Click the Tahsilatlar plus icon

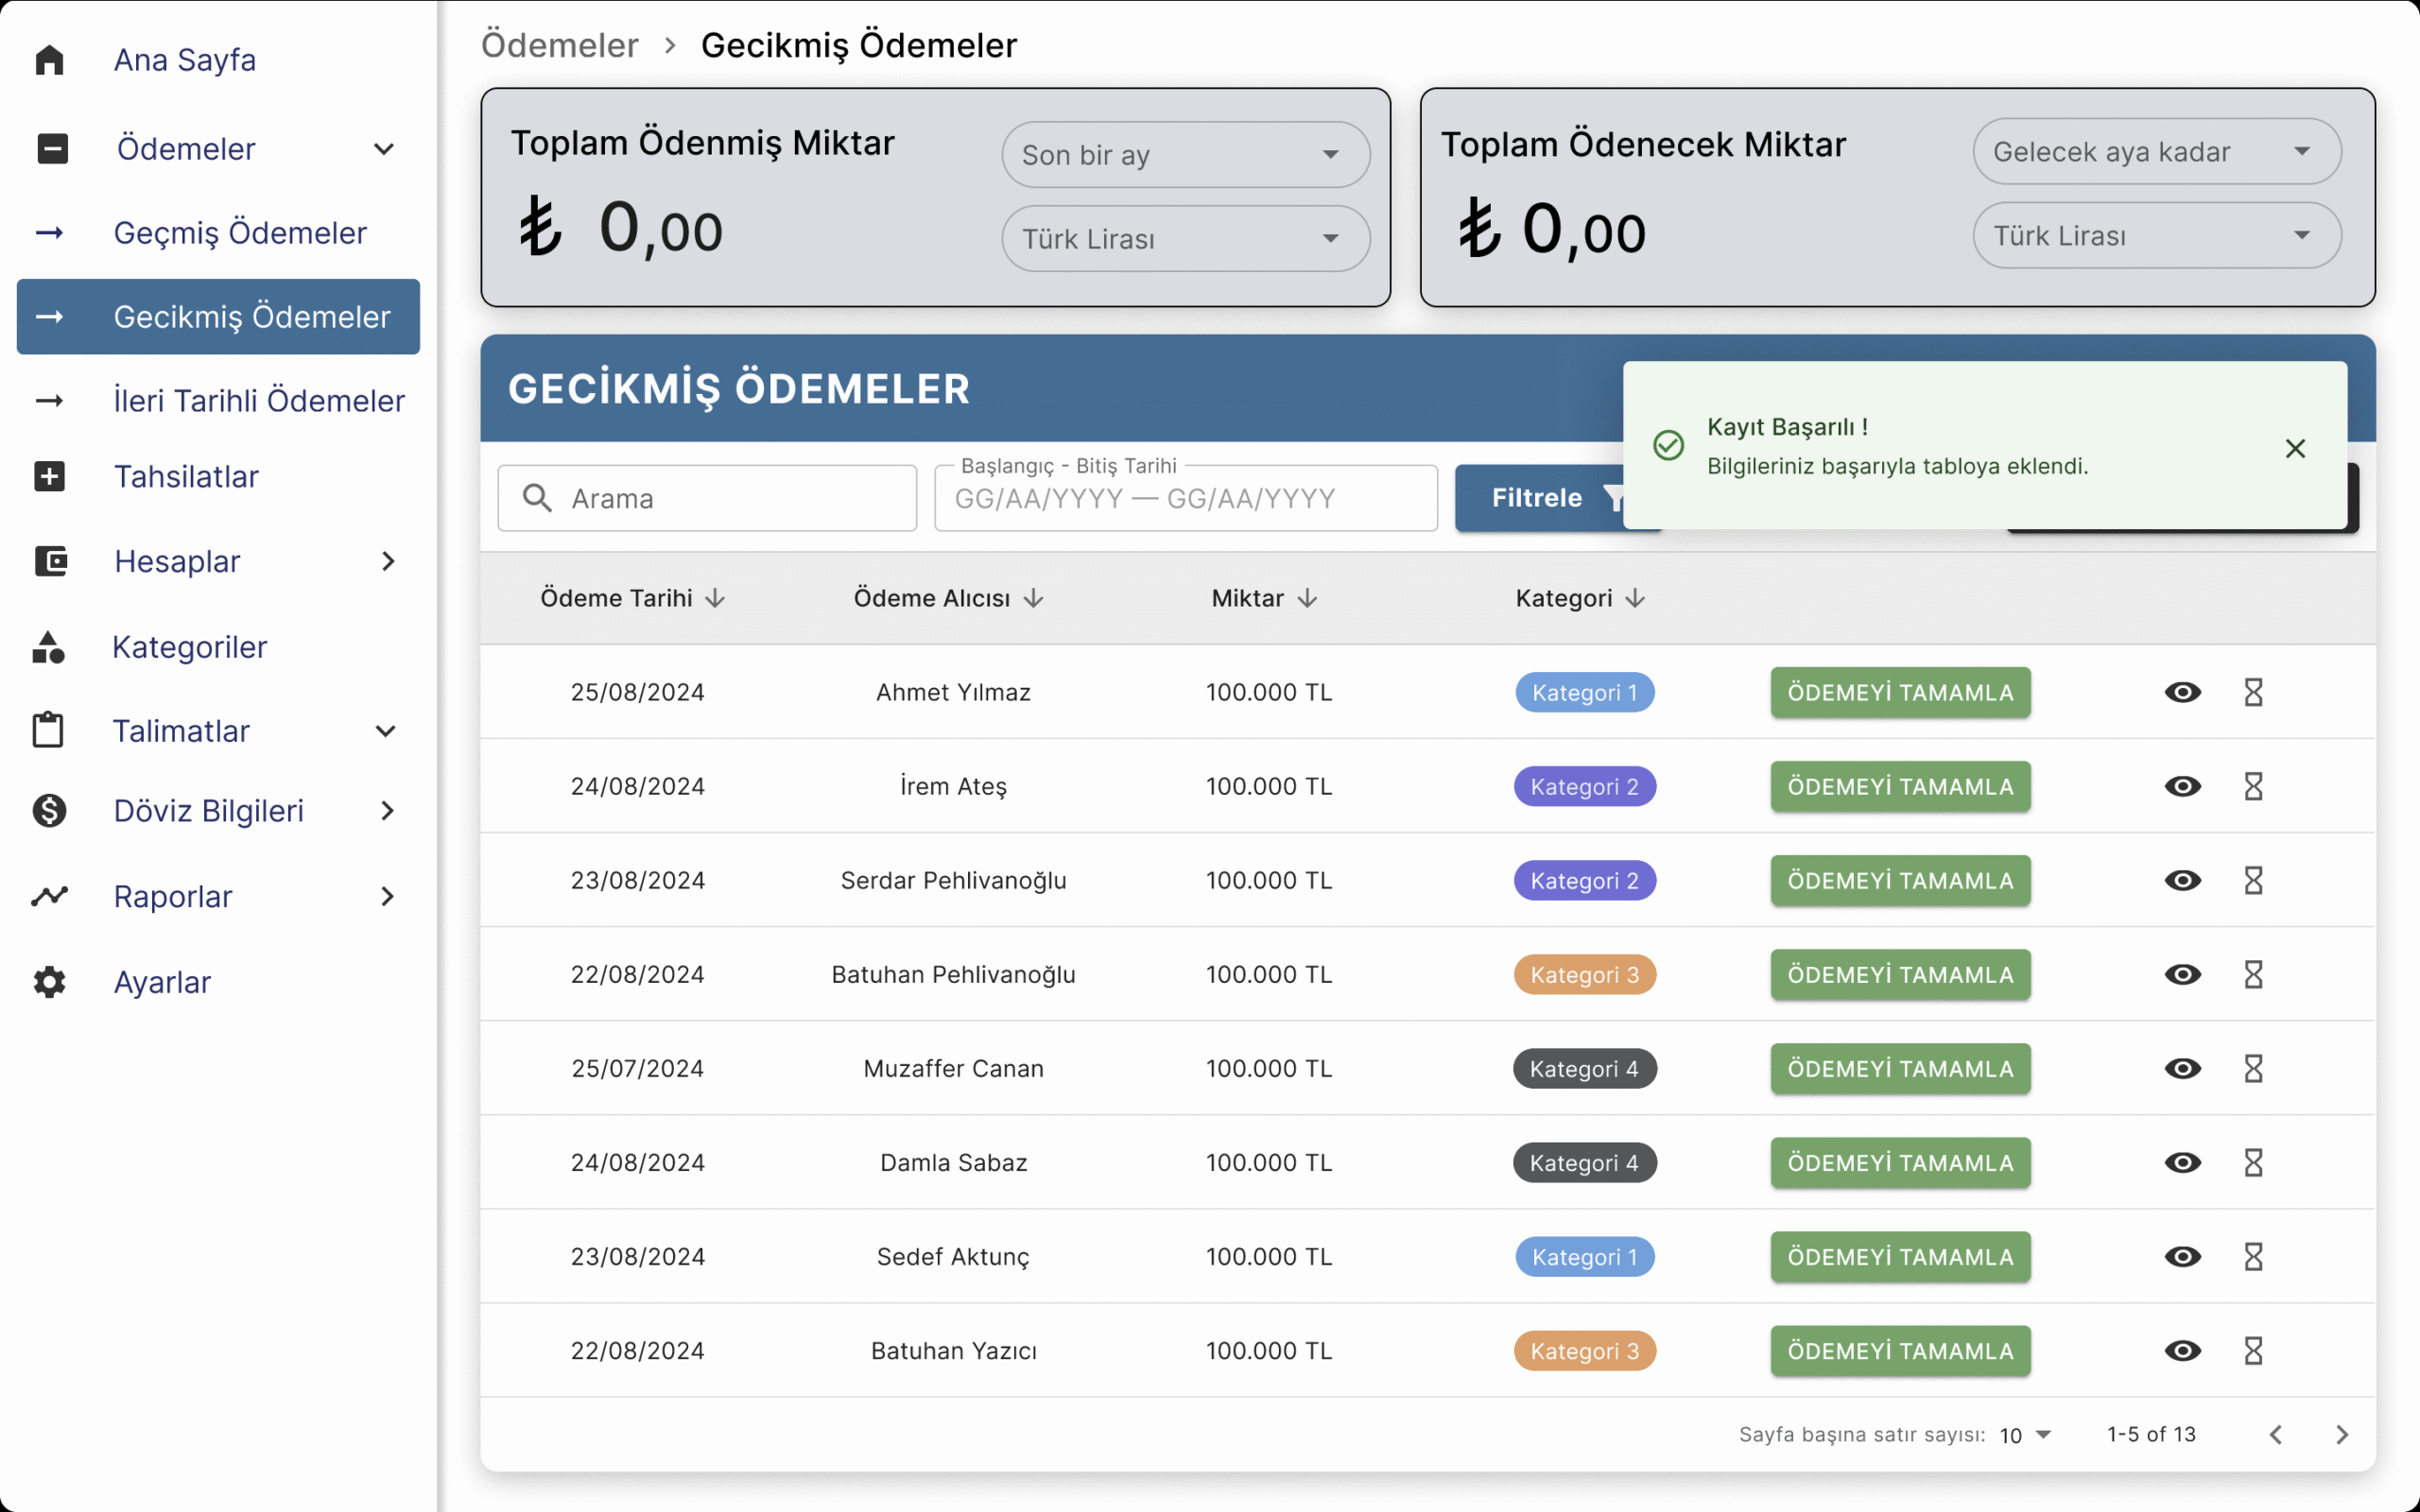(49, 476)
